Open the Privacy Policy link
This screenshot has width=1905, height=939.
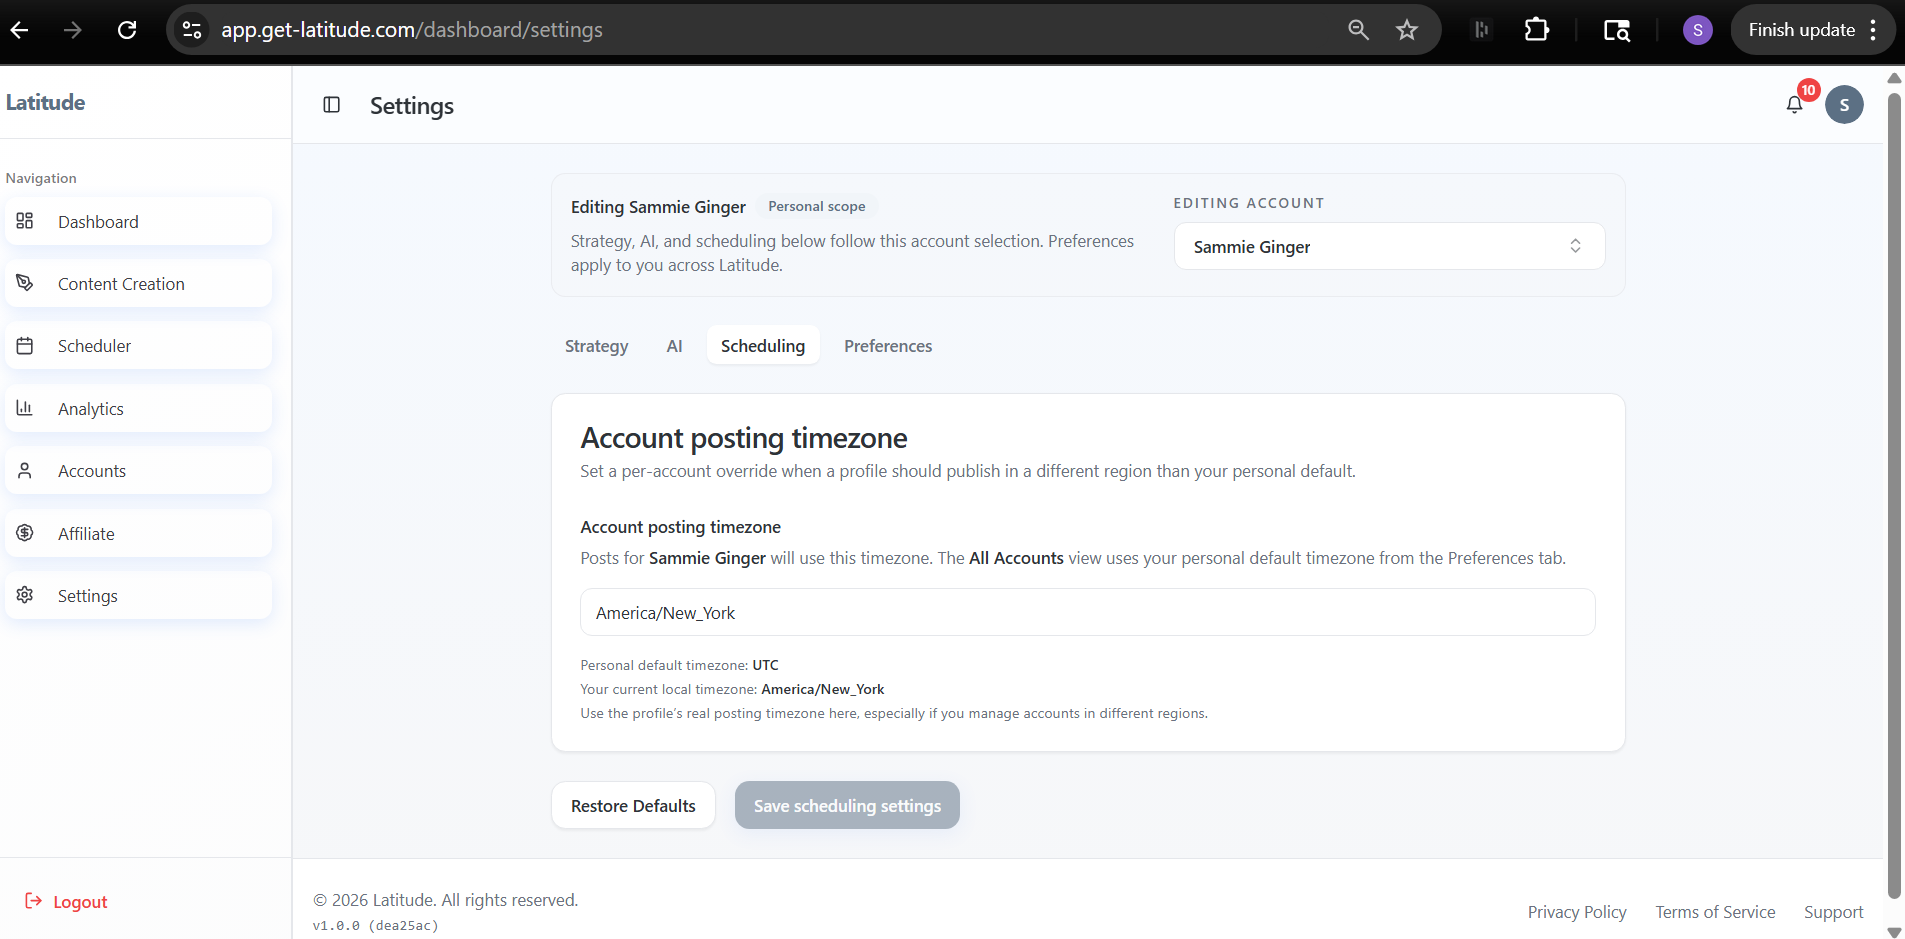point(1577,911)
